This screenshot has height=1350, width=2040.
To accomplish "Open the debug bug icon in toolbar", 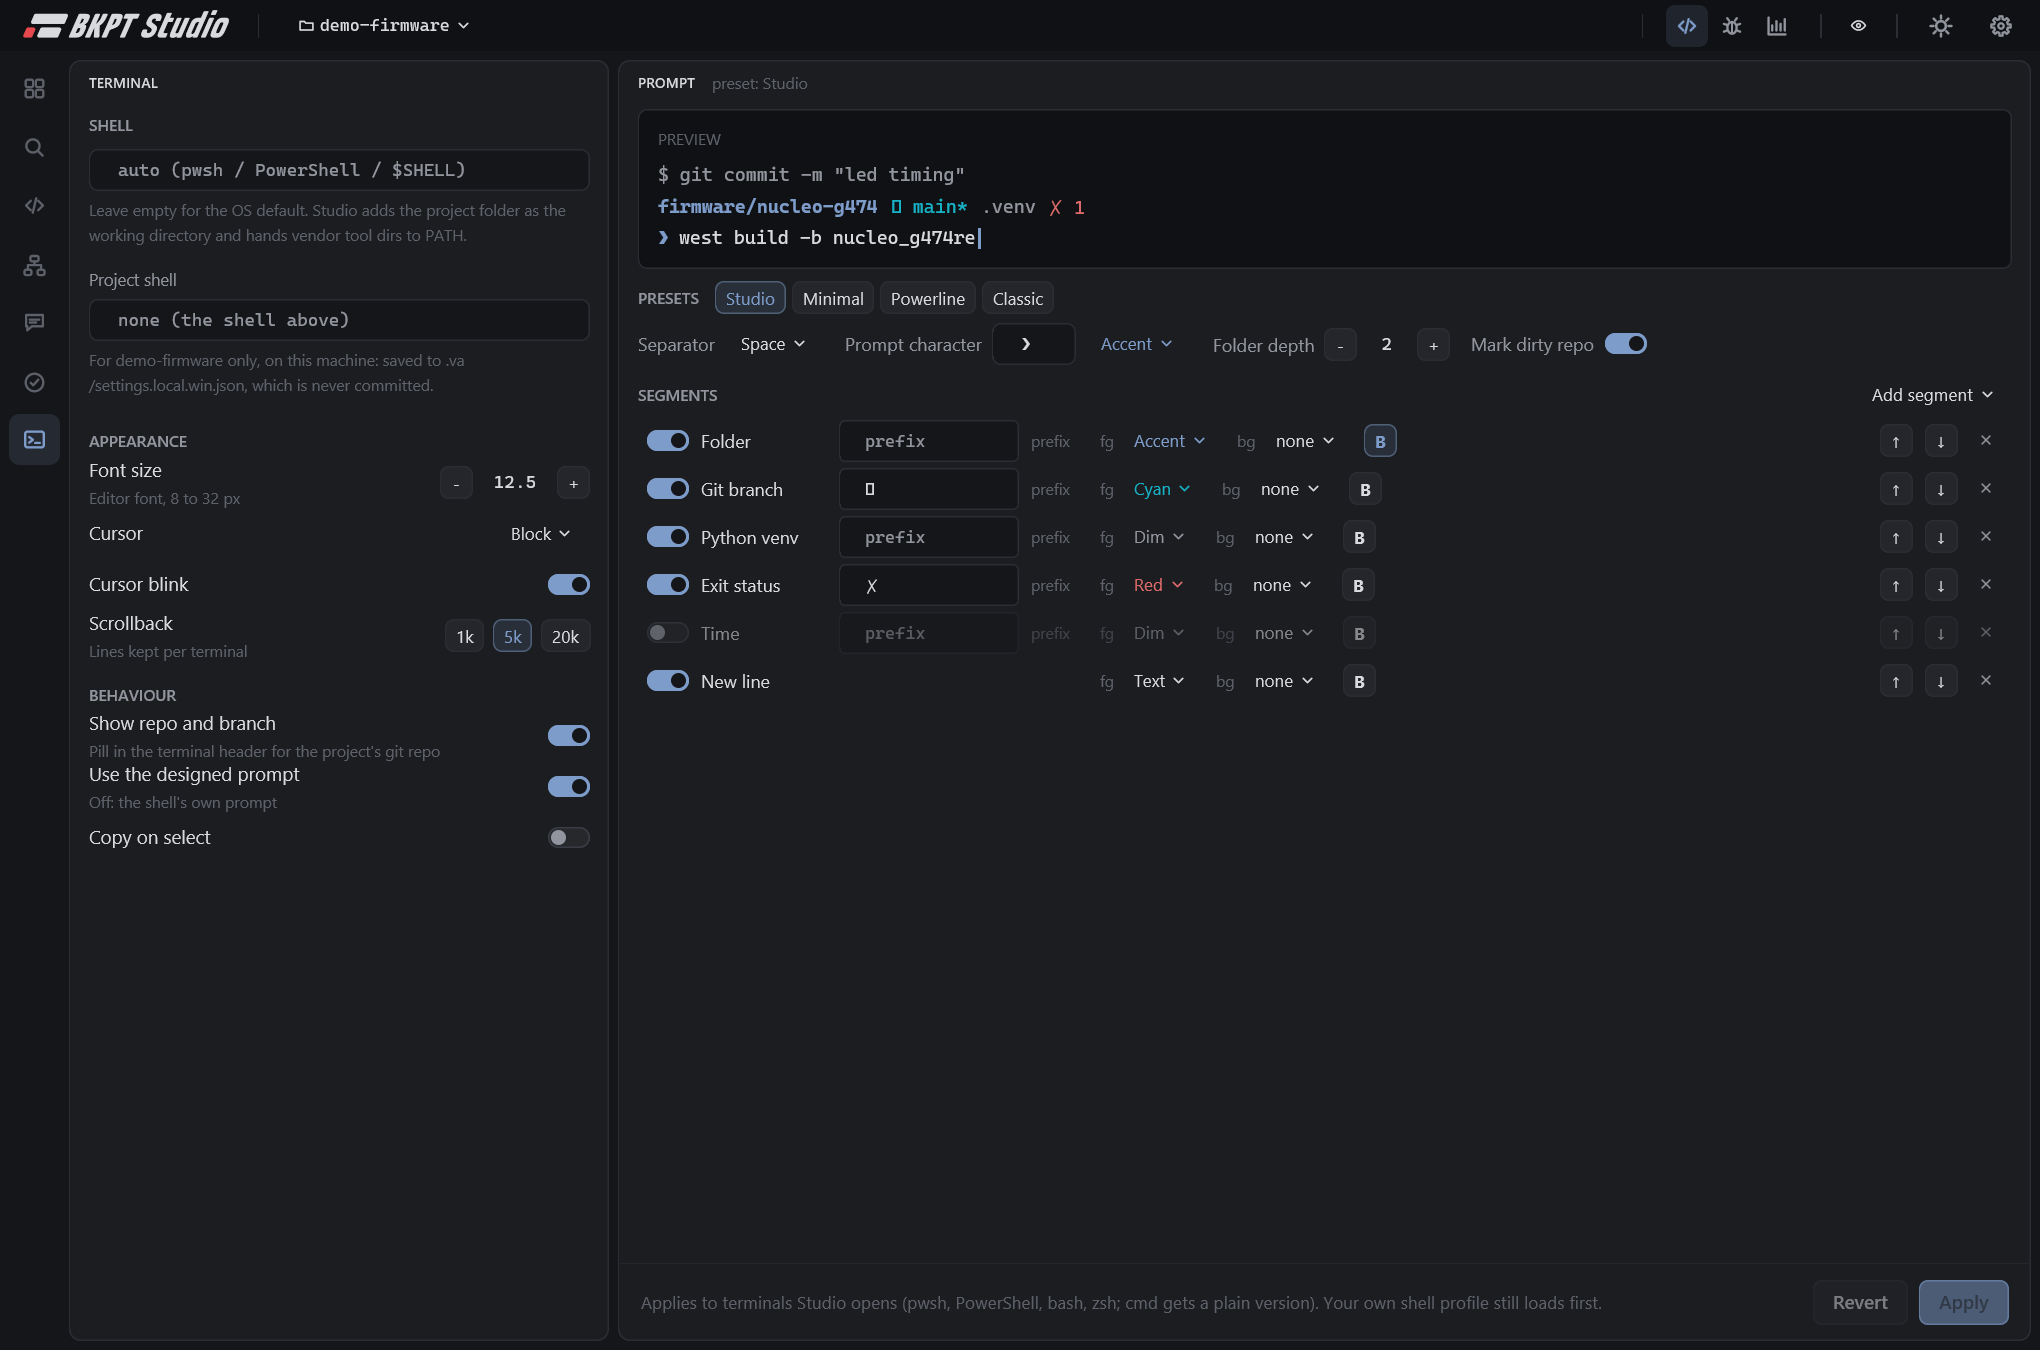I will pos(1731,26).
